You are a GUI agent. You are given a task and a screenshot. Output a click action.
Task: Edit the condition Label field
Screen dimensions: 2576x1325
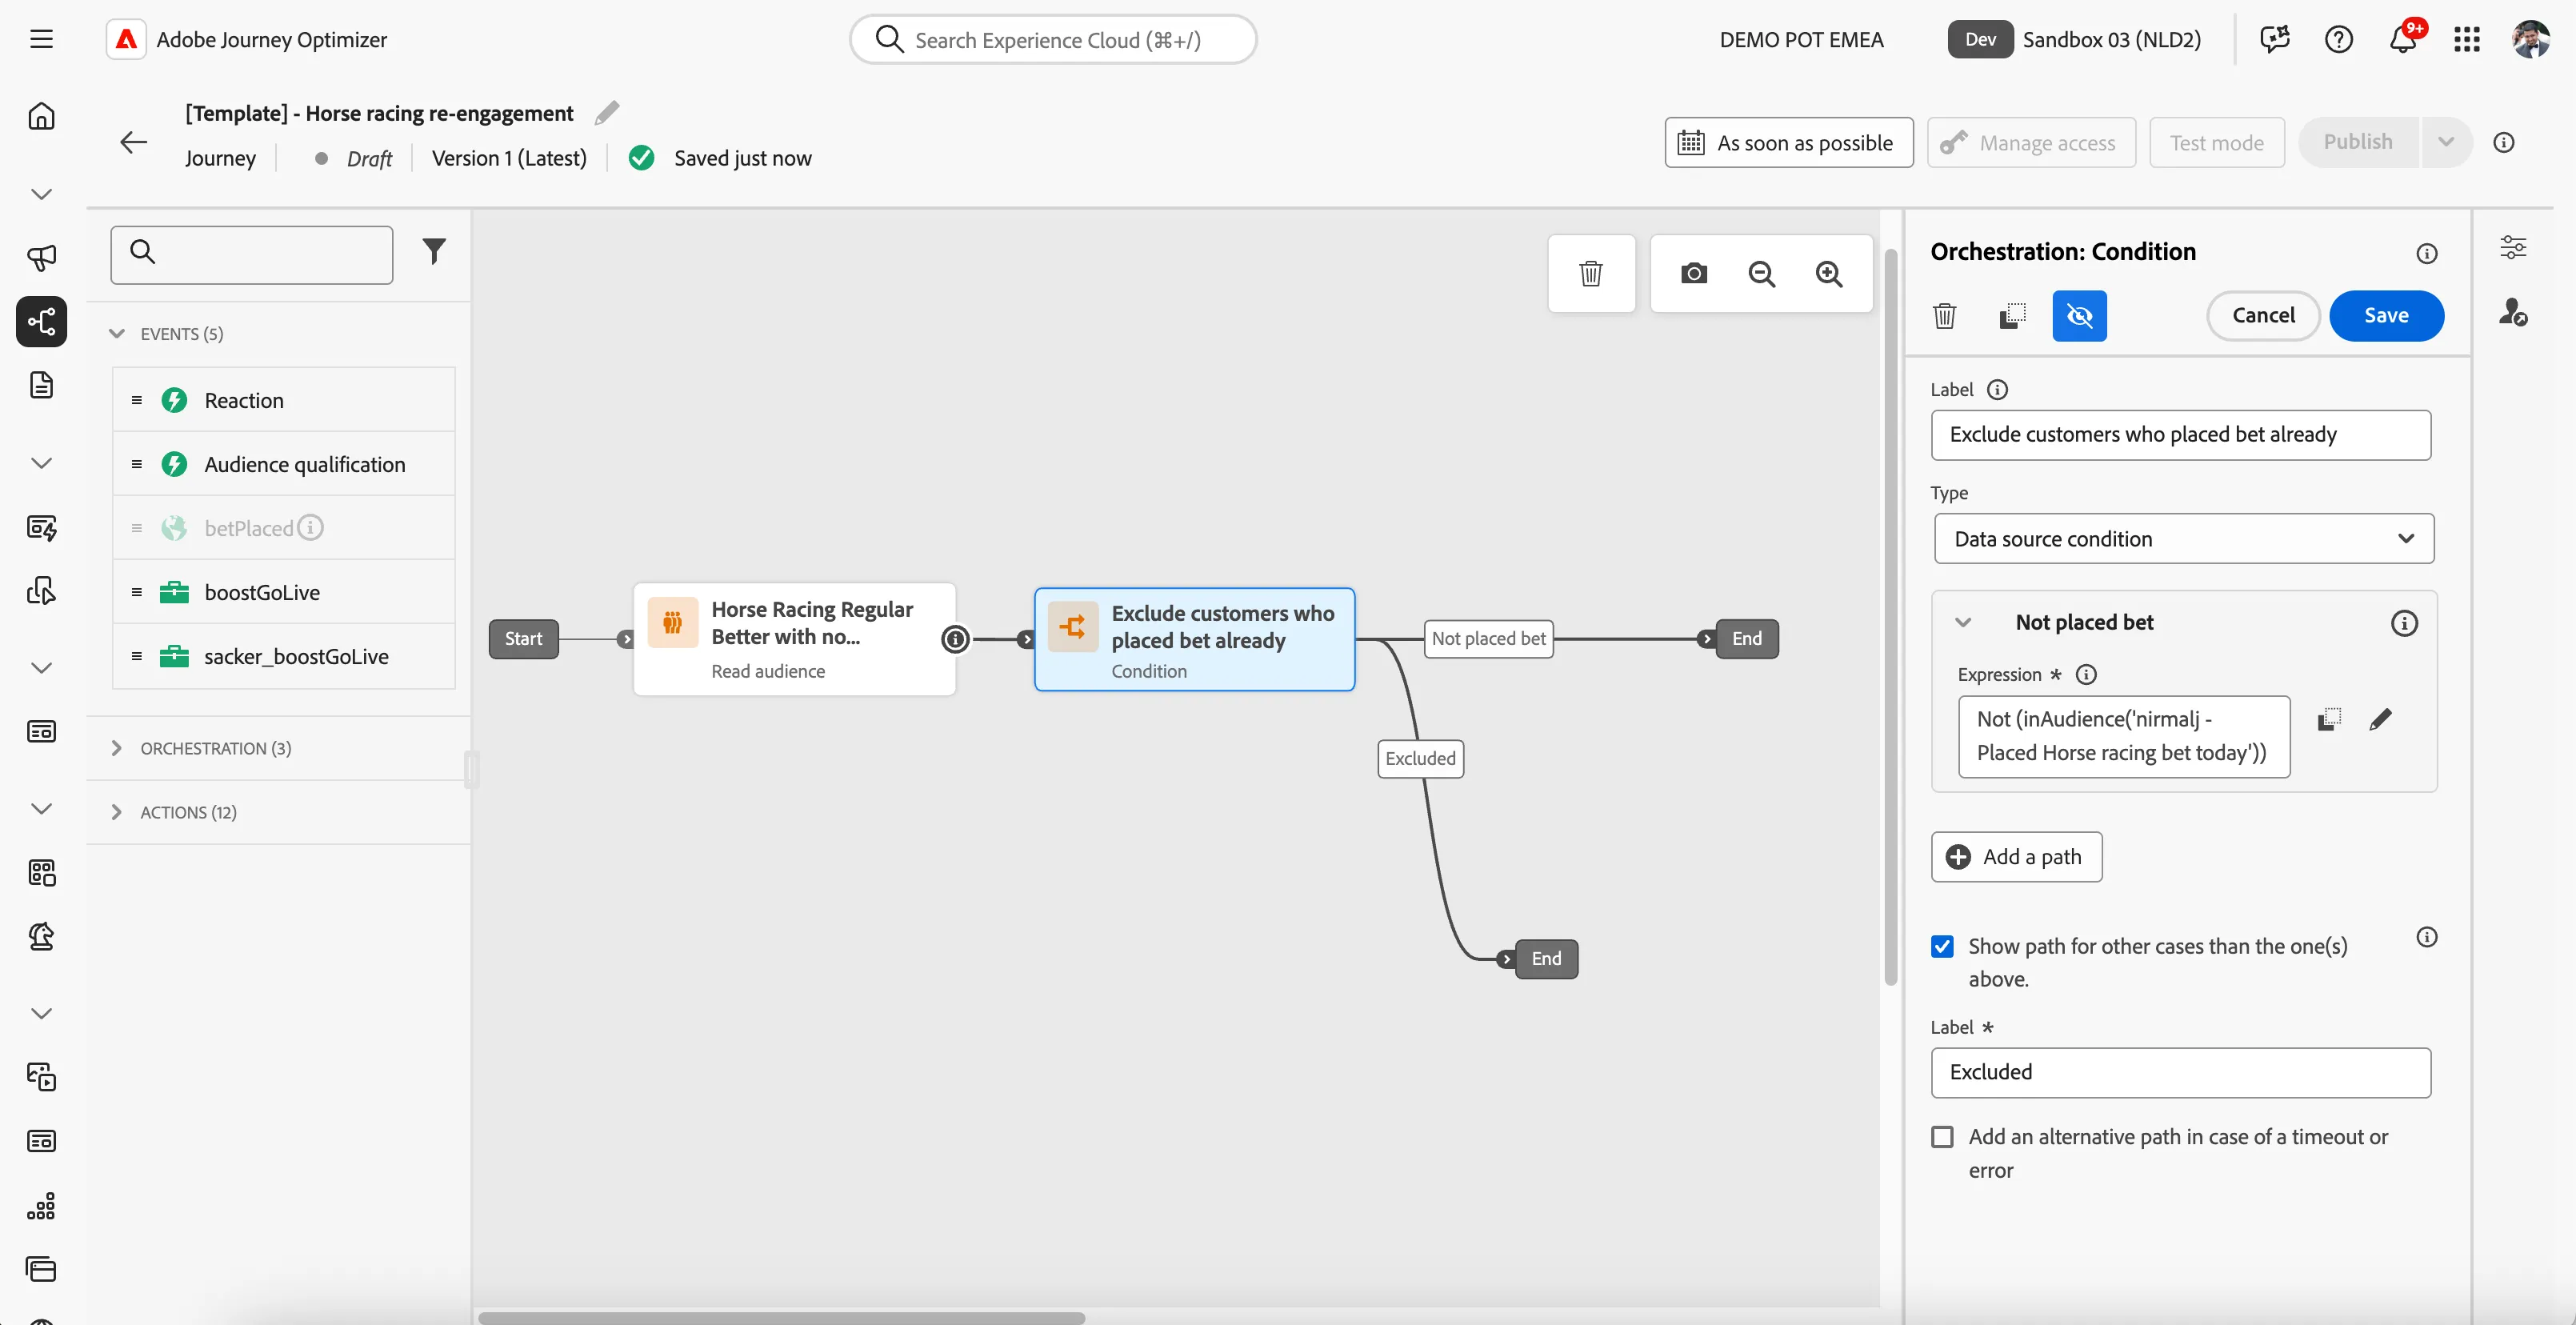pos(2180,435)
